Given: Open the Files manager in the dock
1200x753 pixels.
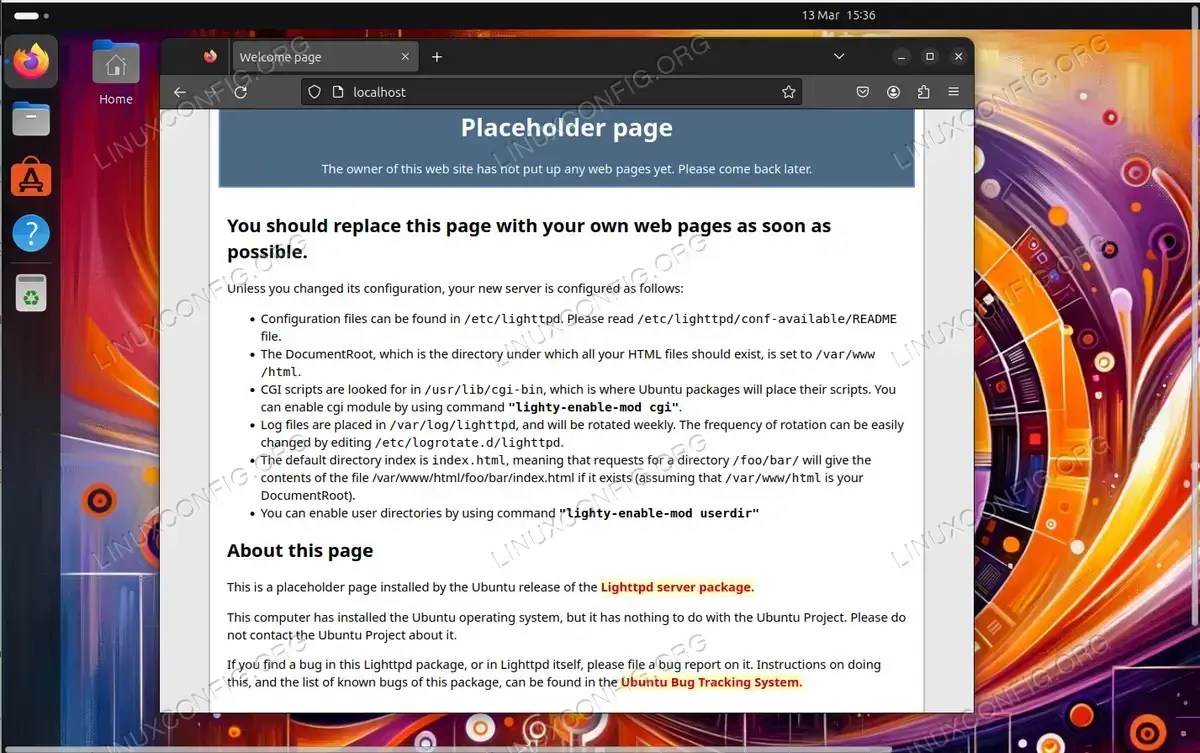Looking at the screenshot, I should tap(31, 120).
